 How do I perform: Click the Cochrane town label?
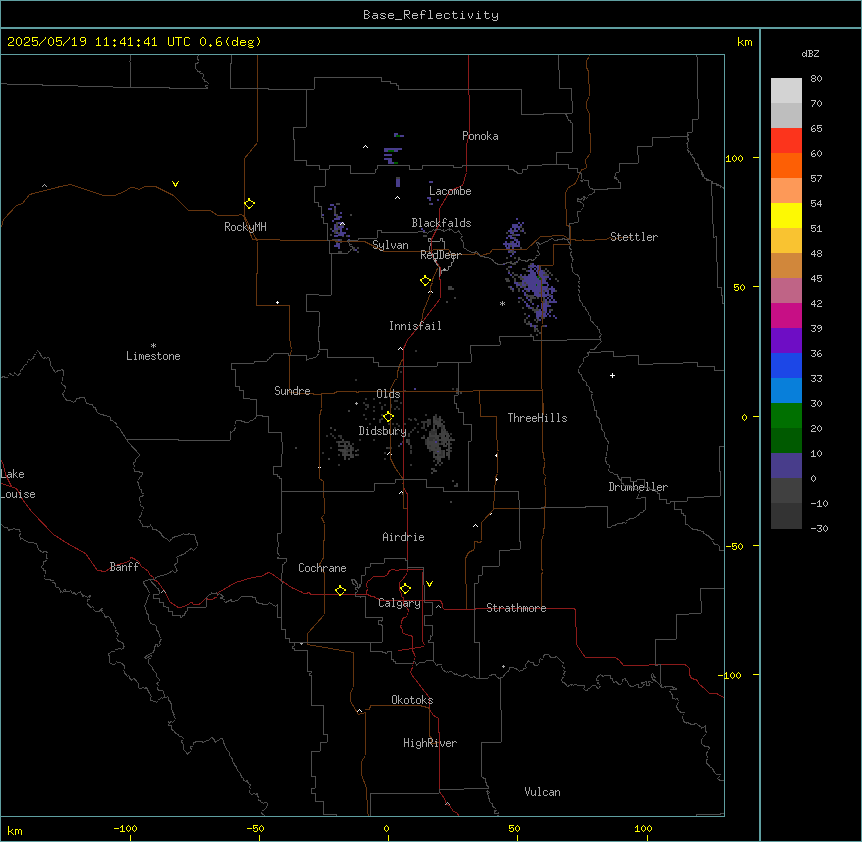click(322, 568)
